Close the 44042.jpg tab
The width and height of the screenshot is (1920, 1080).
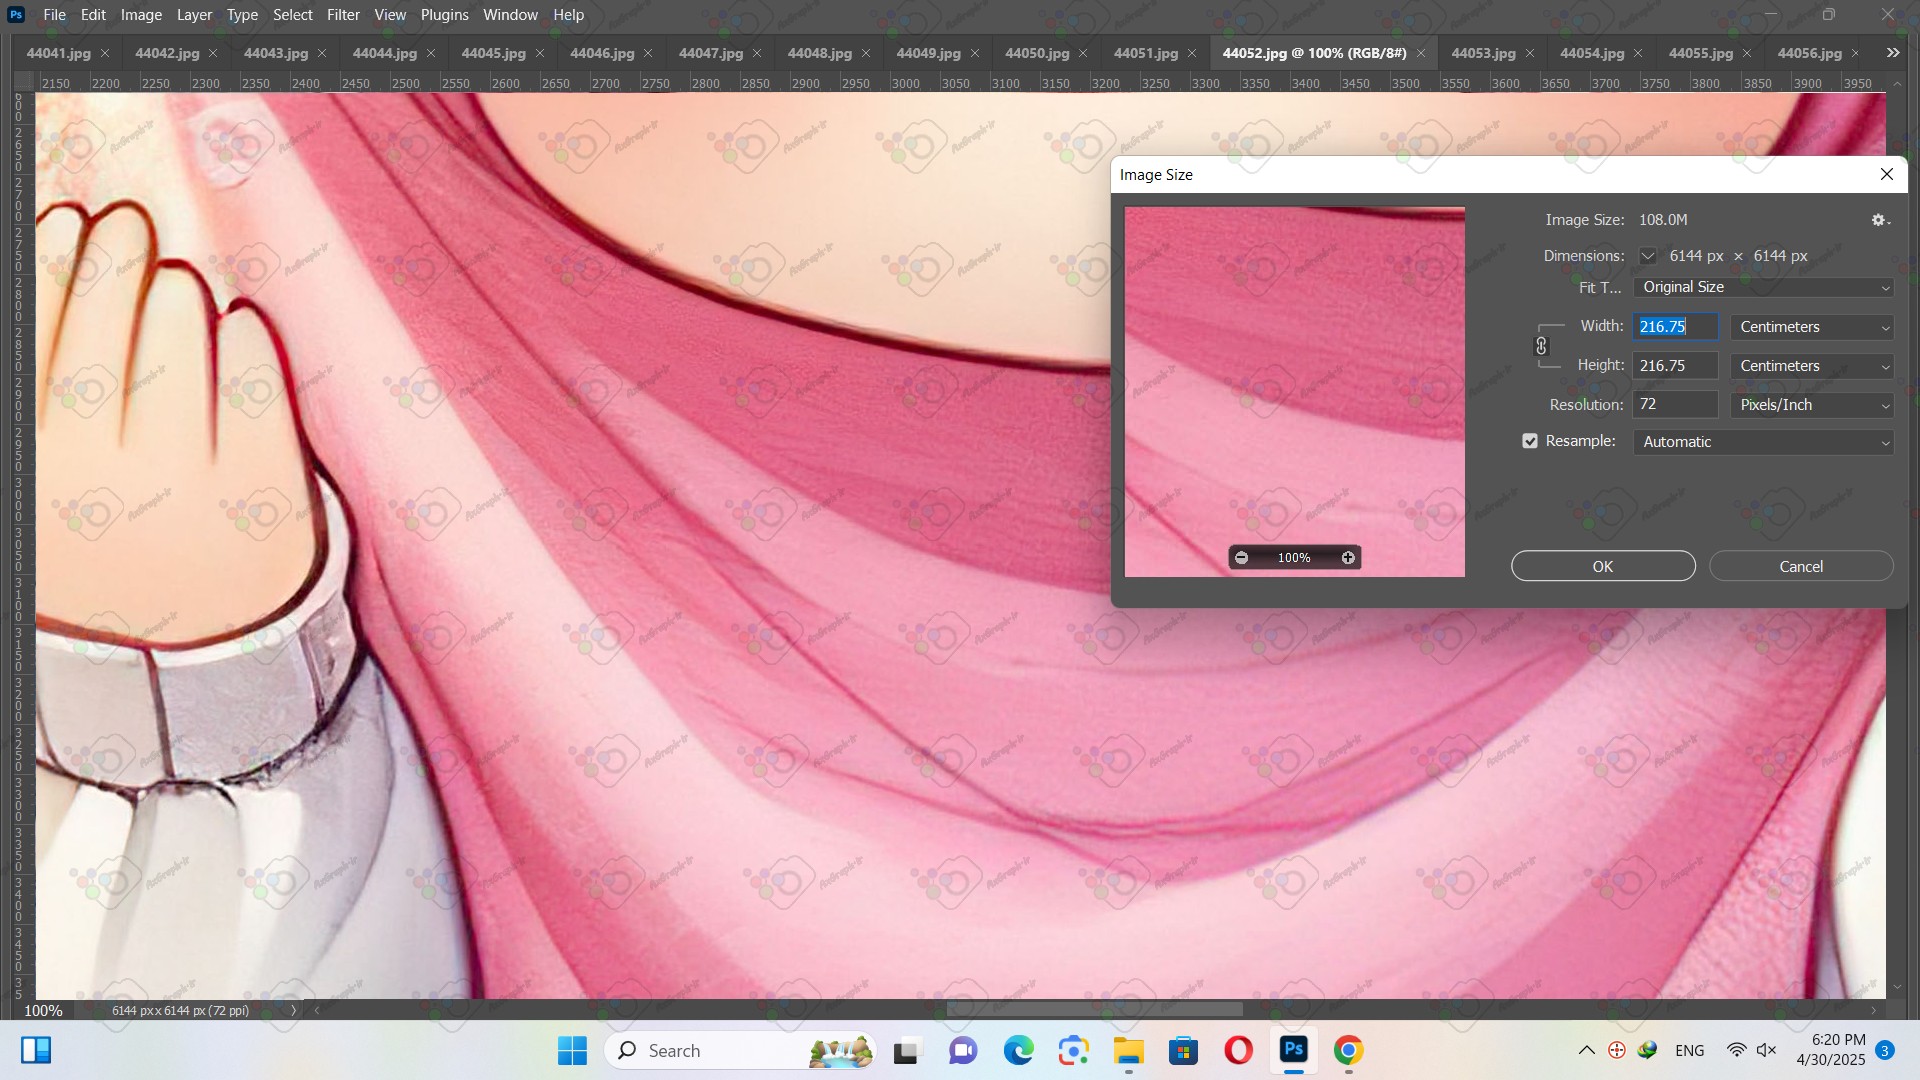tap(213, 53)
